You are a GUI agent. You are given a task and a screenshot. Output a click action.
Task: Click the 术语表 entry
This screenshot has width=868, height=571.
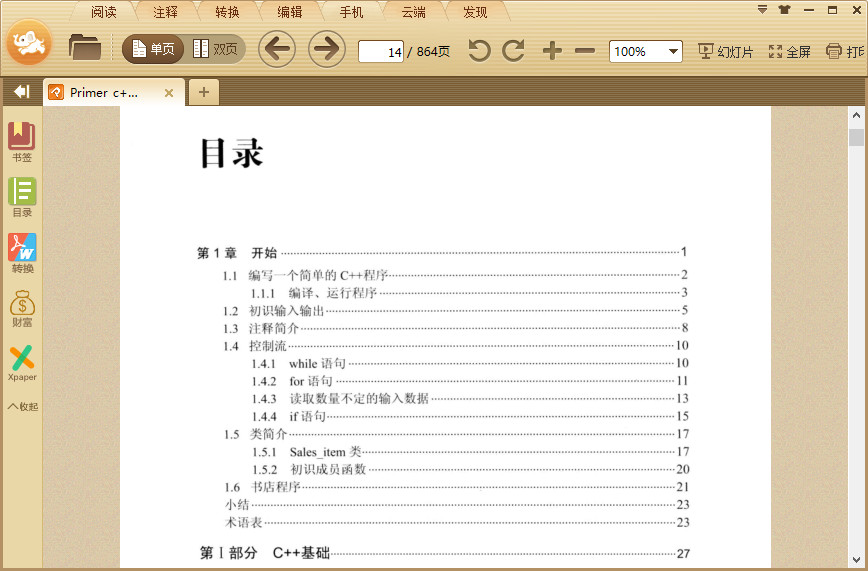(x=457, y=522)
